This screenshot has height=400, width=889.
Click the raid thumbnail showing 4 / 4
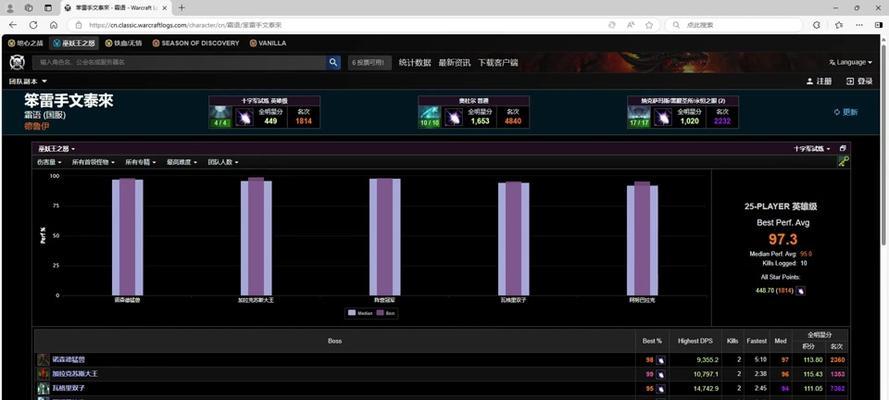click(220, 117)
